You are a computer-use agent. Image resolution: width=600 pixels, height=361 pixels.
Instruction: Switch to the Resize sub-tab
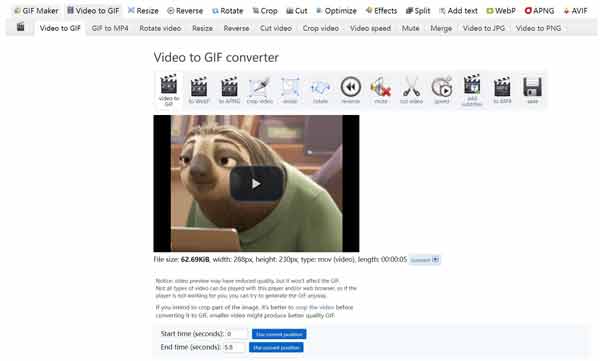click(202, 28)
